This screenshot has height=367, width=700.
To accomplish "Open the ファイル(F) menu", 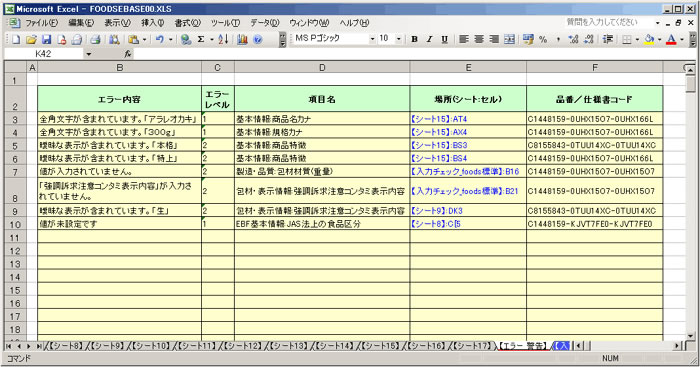I will (41, 23).
